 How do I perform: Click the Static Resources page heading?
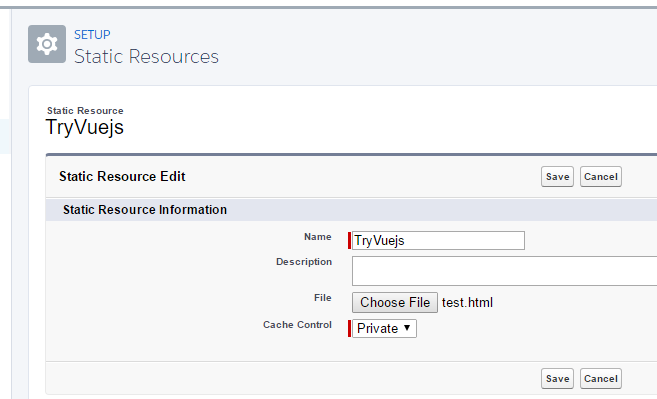(146, 57)
